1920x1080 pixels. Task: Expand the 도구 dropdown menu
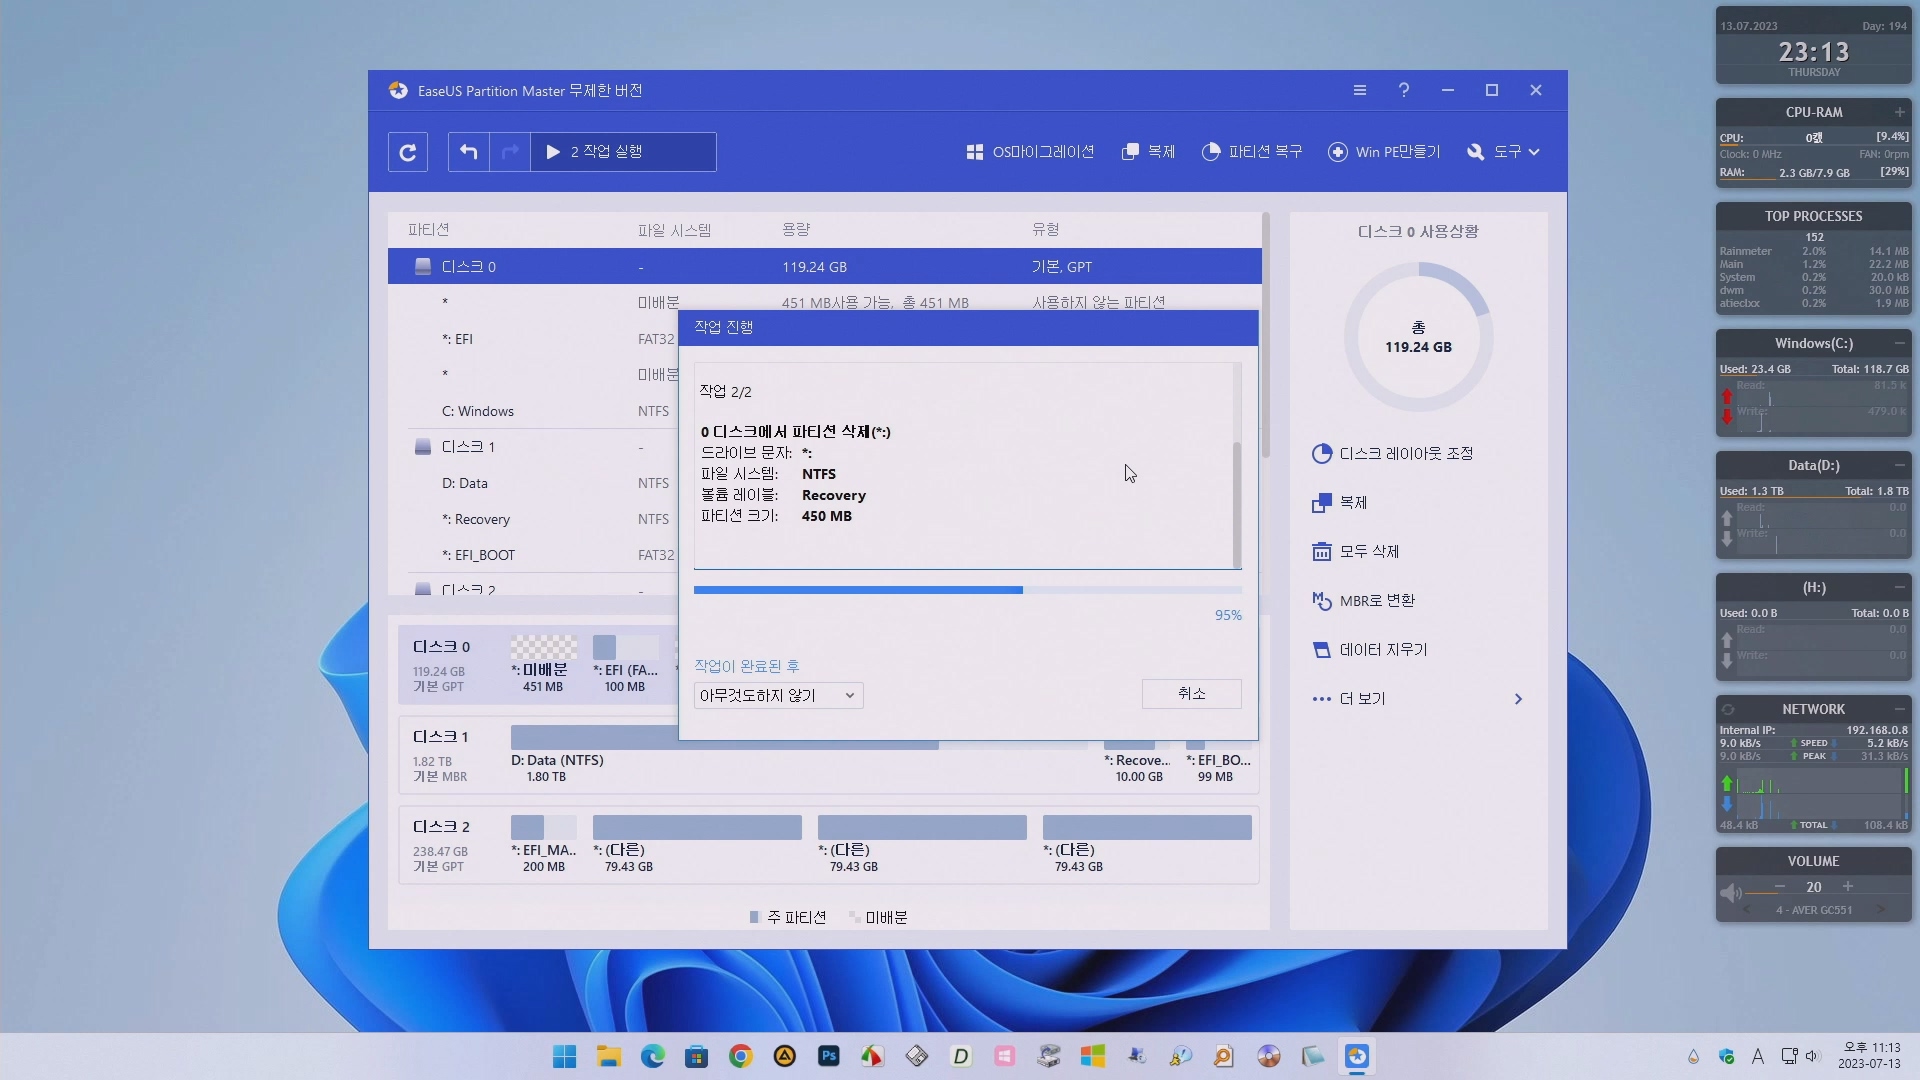click(1503, 152)
